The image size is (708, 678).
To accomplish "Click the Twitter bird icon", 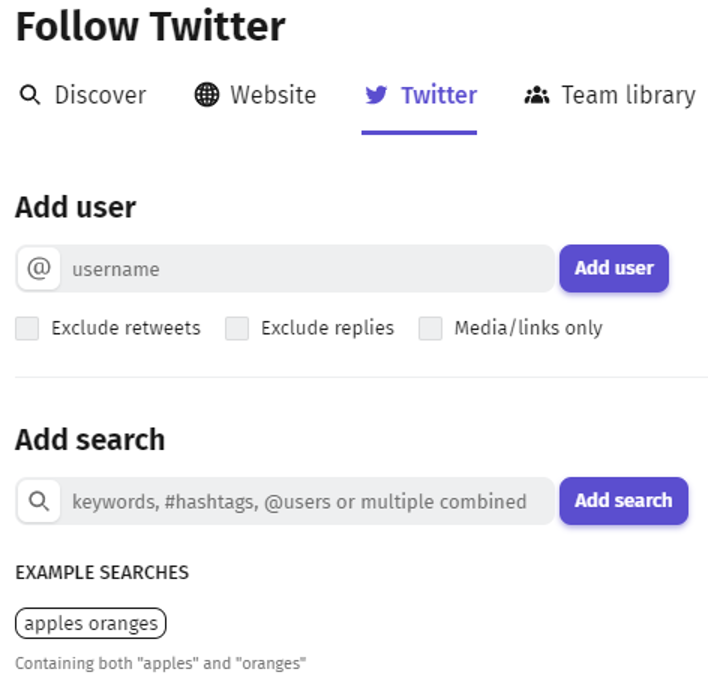I will (376, 95).
